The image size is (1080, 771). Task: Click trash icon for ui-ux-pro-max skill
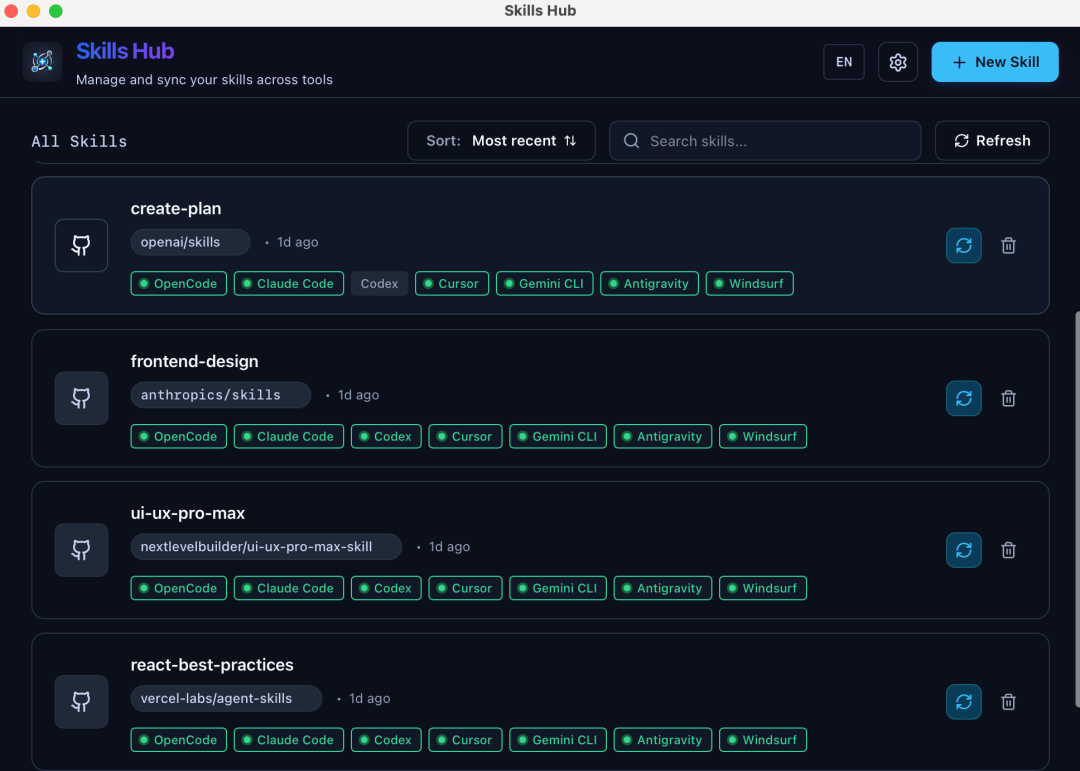pos(1008,550)
